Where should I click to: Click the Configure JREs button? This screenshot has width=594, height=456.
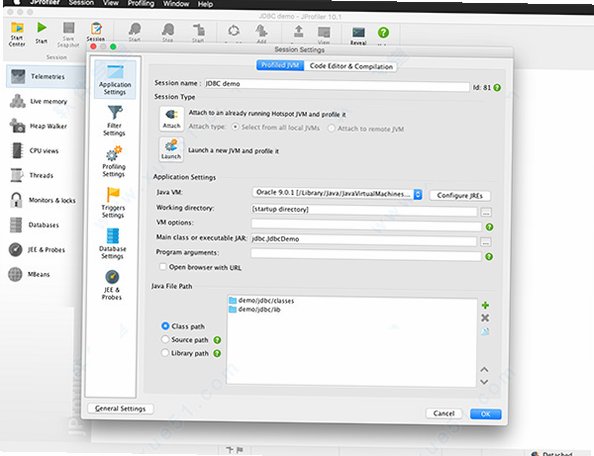(460, 195)
